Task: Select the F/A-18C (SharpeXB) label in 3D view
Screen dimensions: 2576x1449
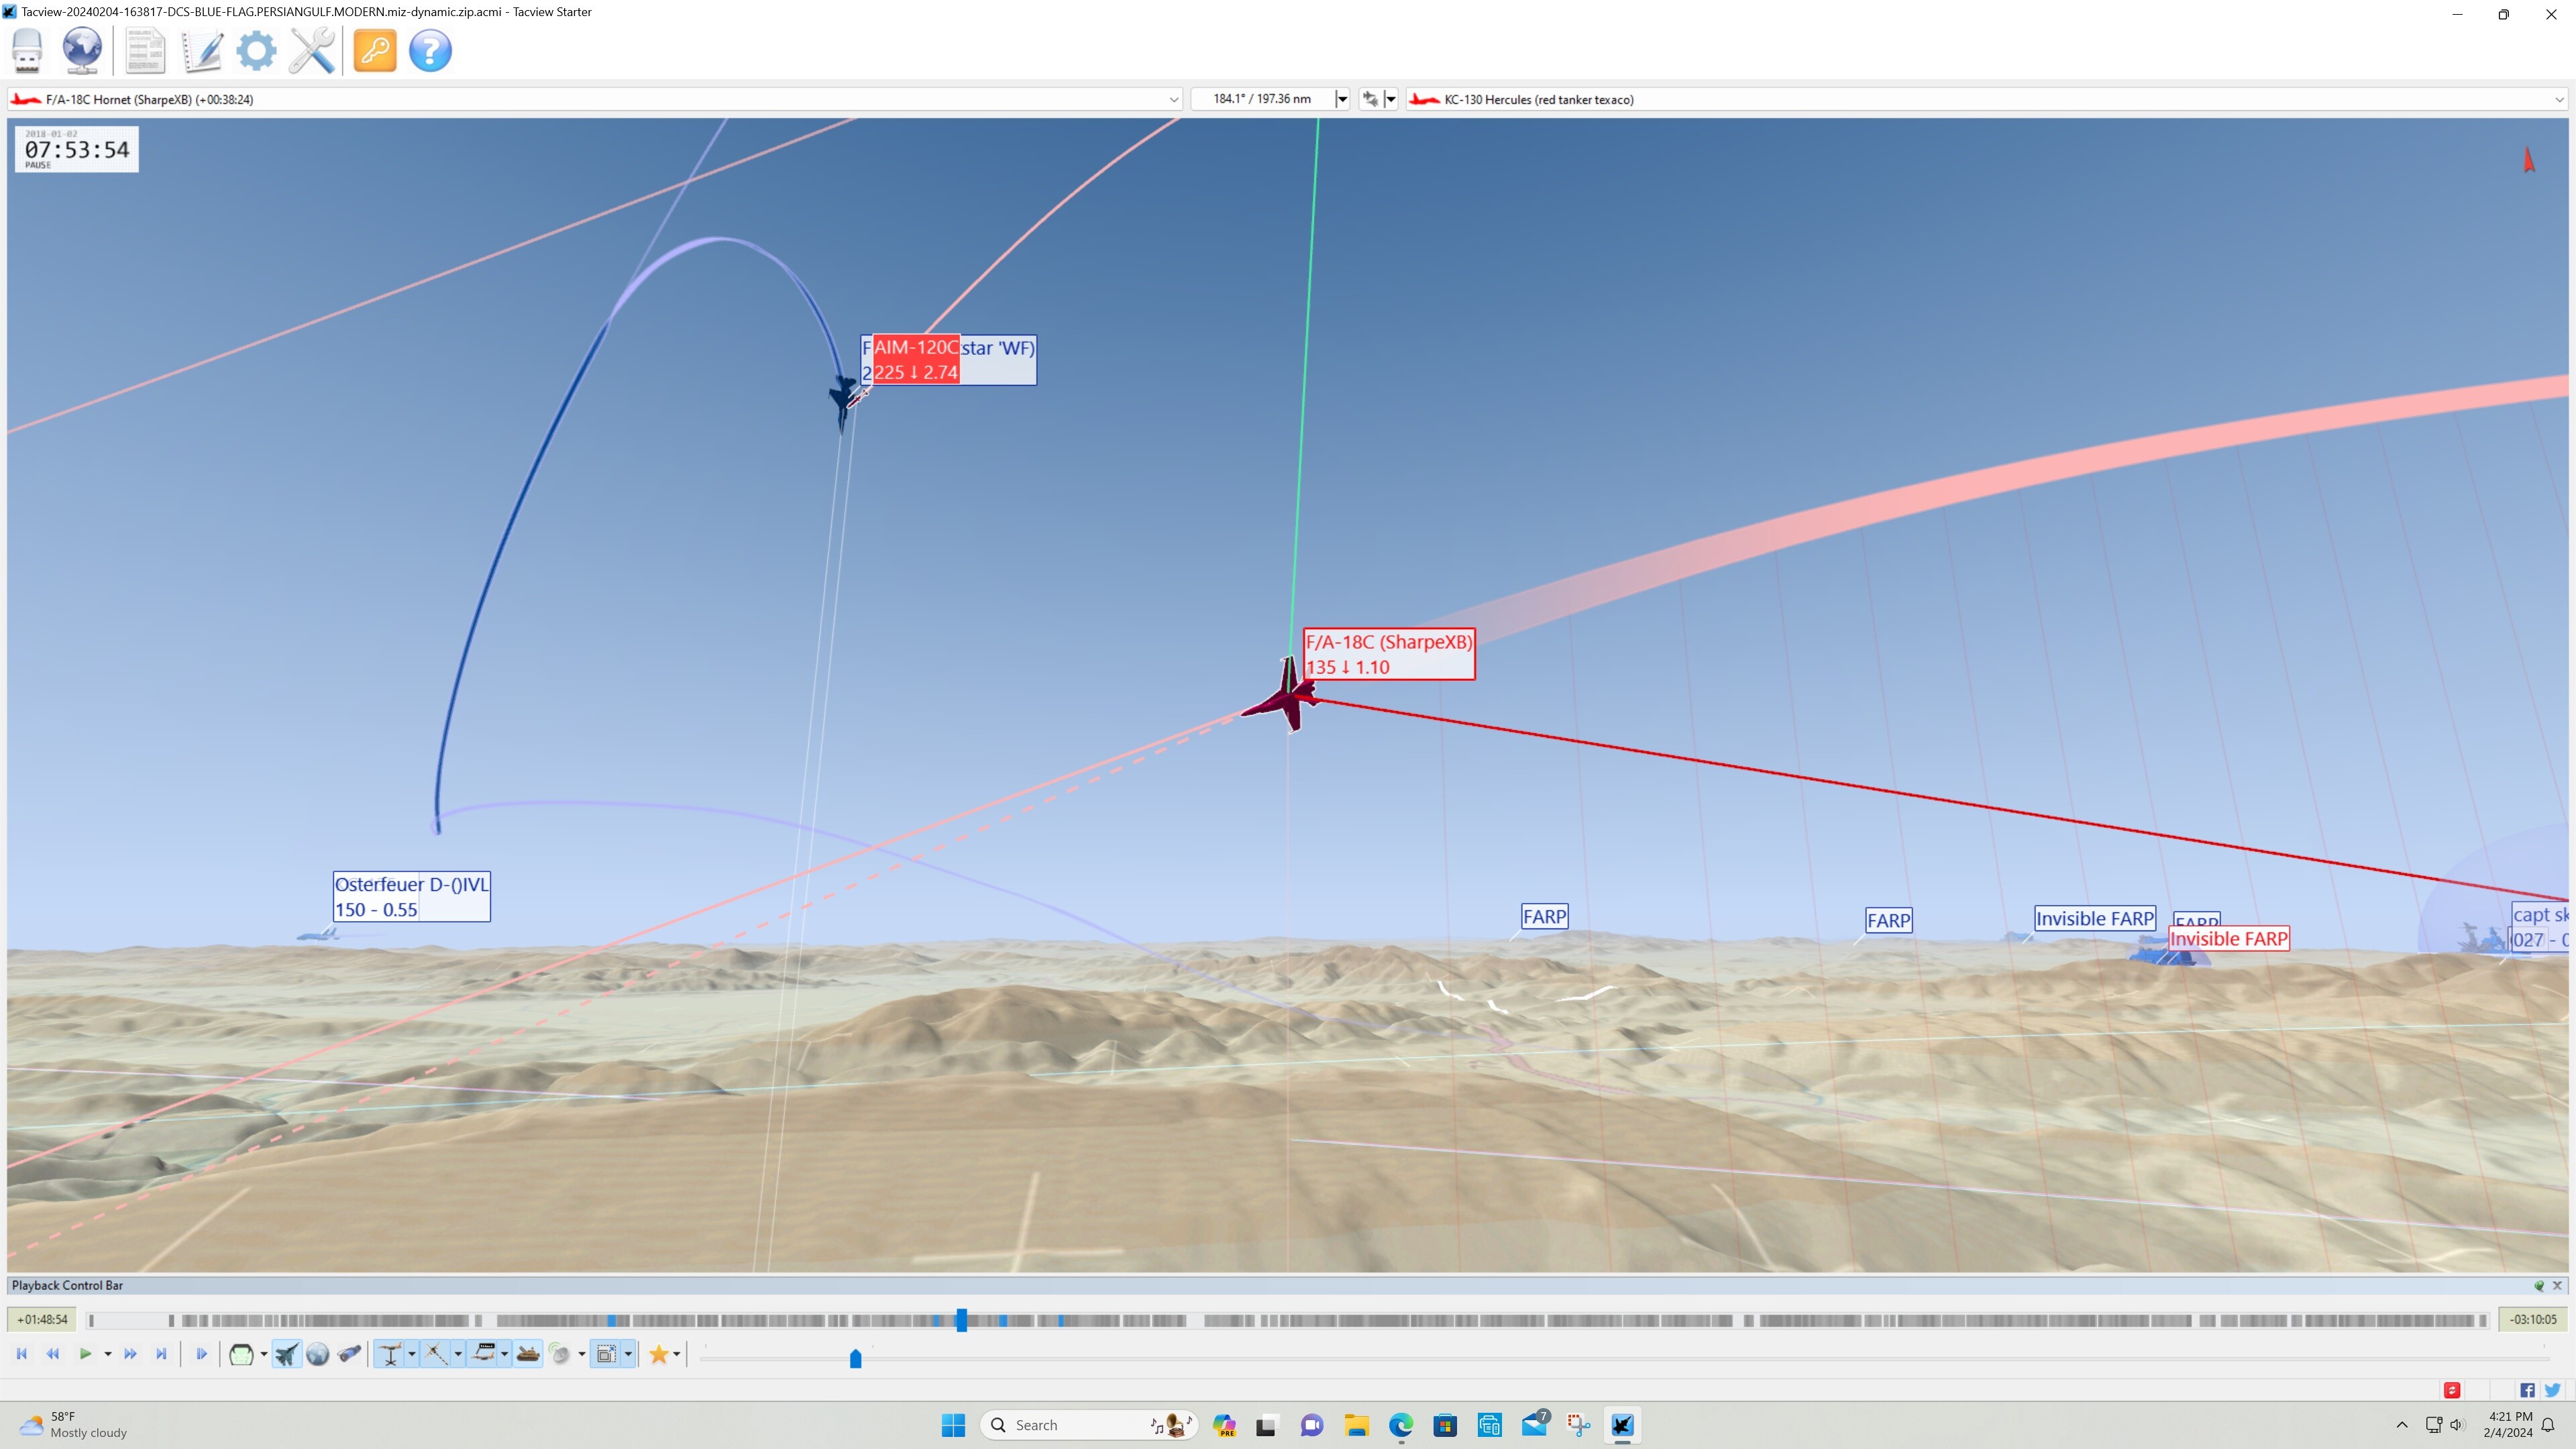Action: click(x=1388, y=654)
